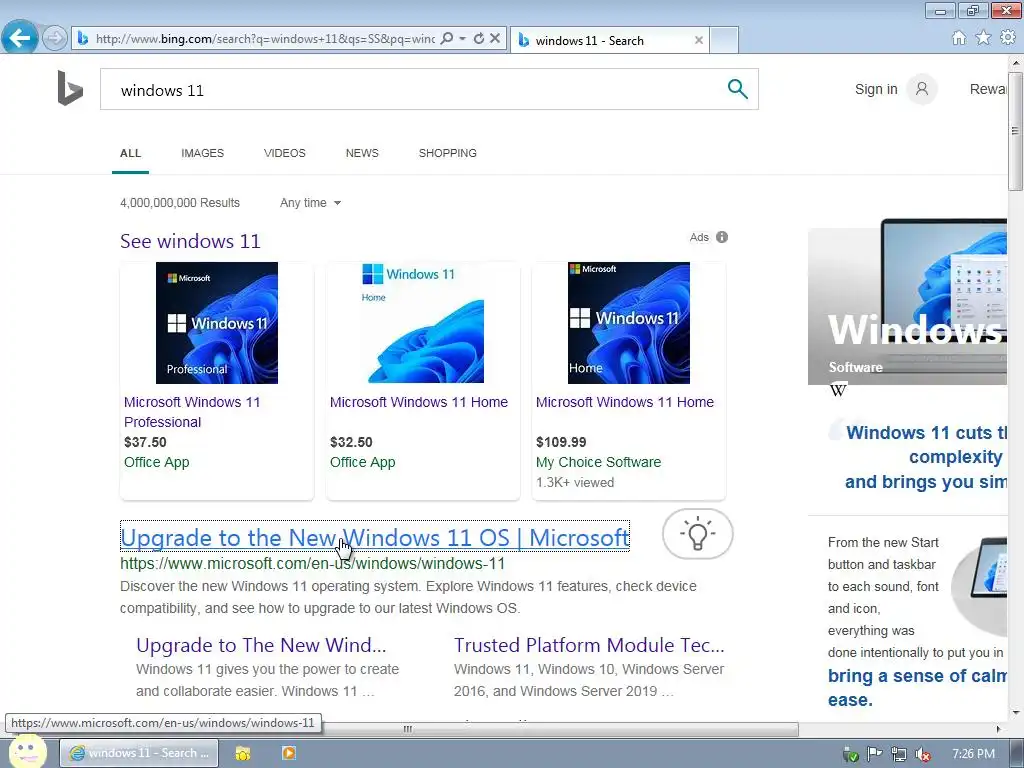
Task: Click the Sign in link
Action: [x=876, y=89]
